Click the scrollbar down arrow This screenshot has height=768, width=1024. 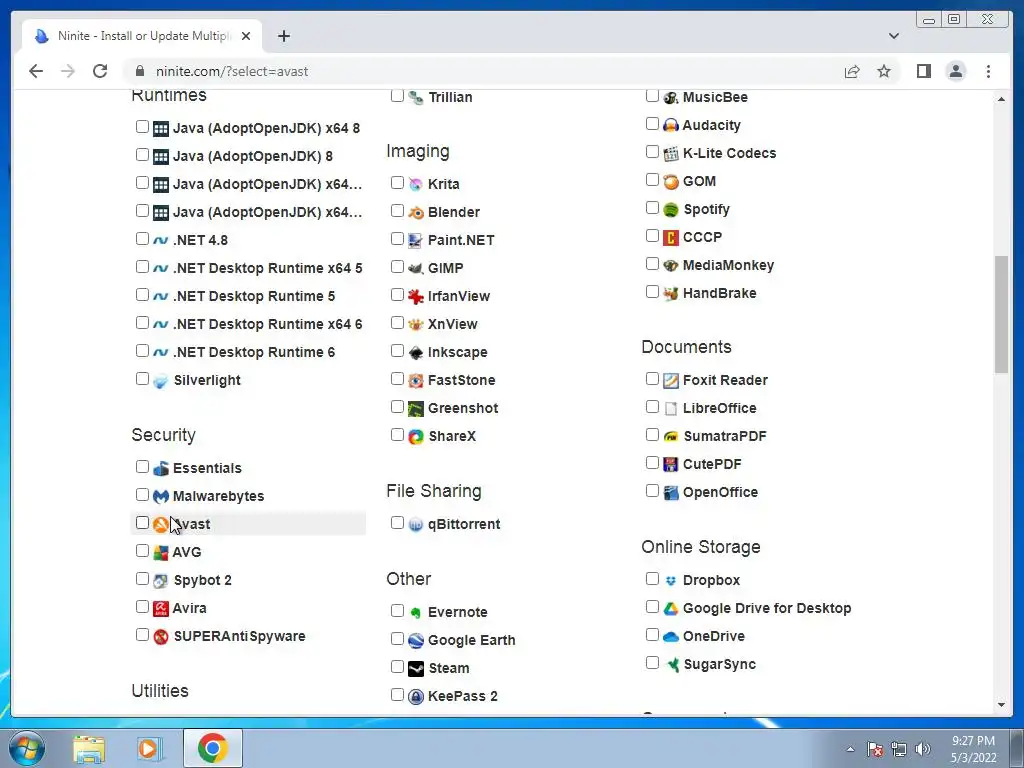[1001, 705]
